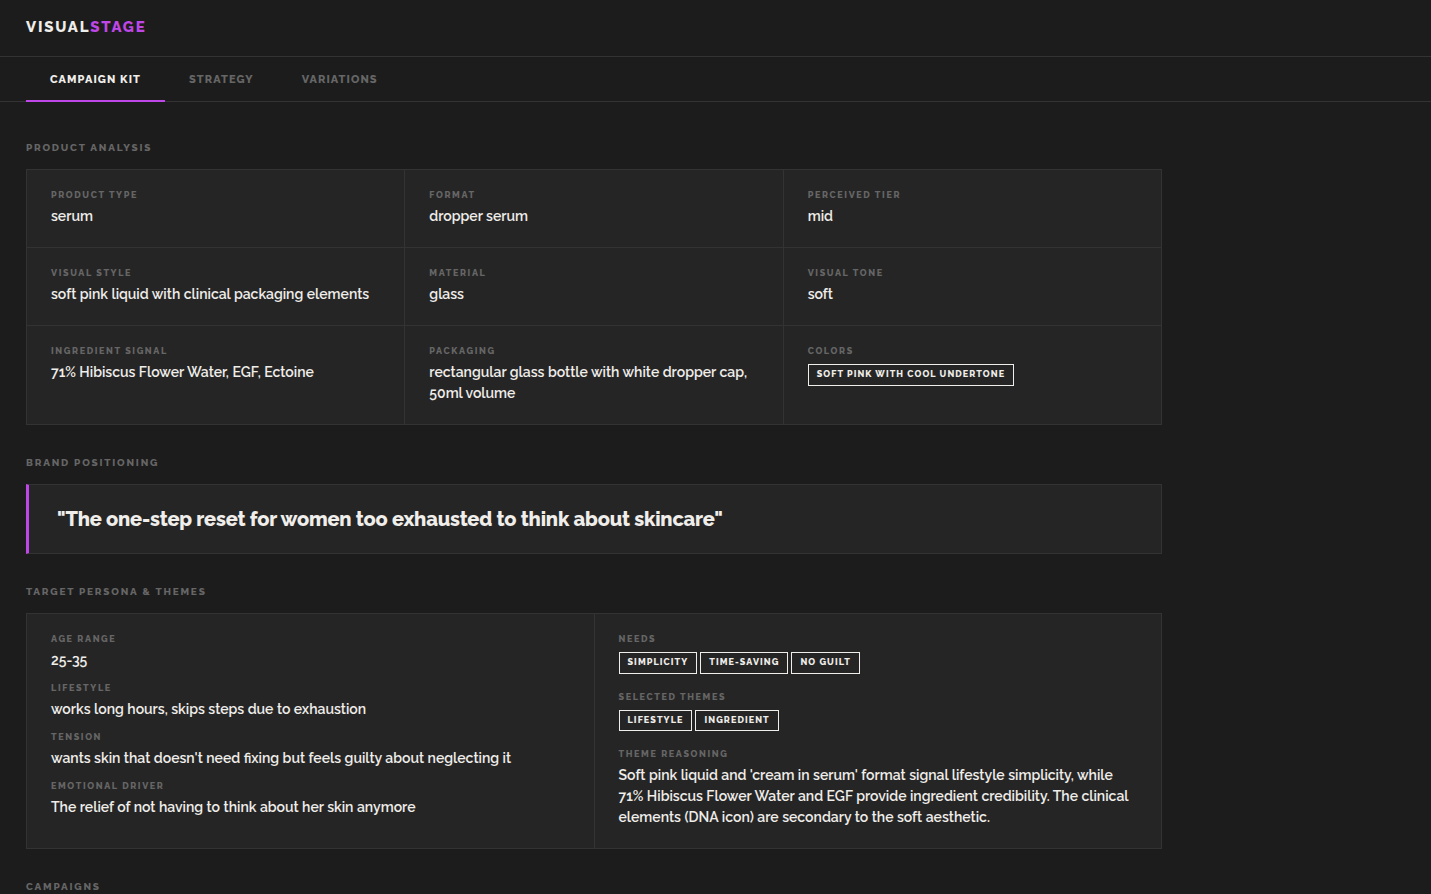This screenshot has width=1431, height=894.
Task: Click the material value 'glass'
Action: (446, 294)
